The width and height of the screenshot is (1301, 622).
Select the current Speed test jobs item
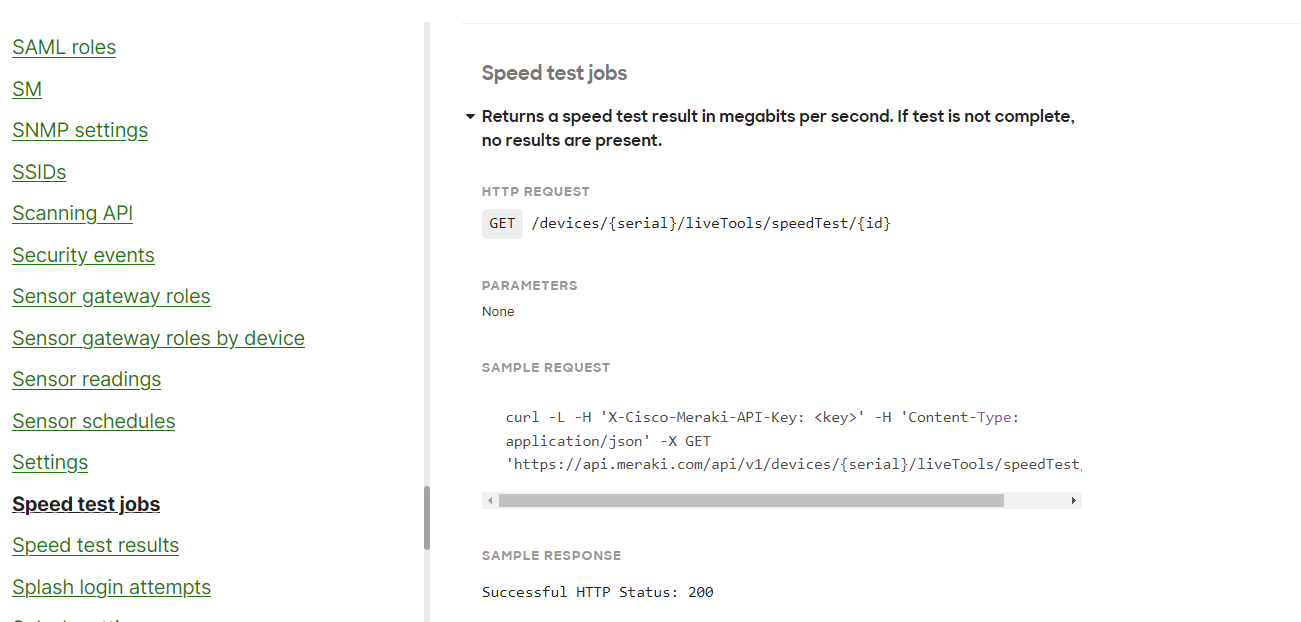(x=86, y=504)
